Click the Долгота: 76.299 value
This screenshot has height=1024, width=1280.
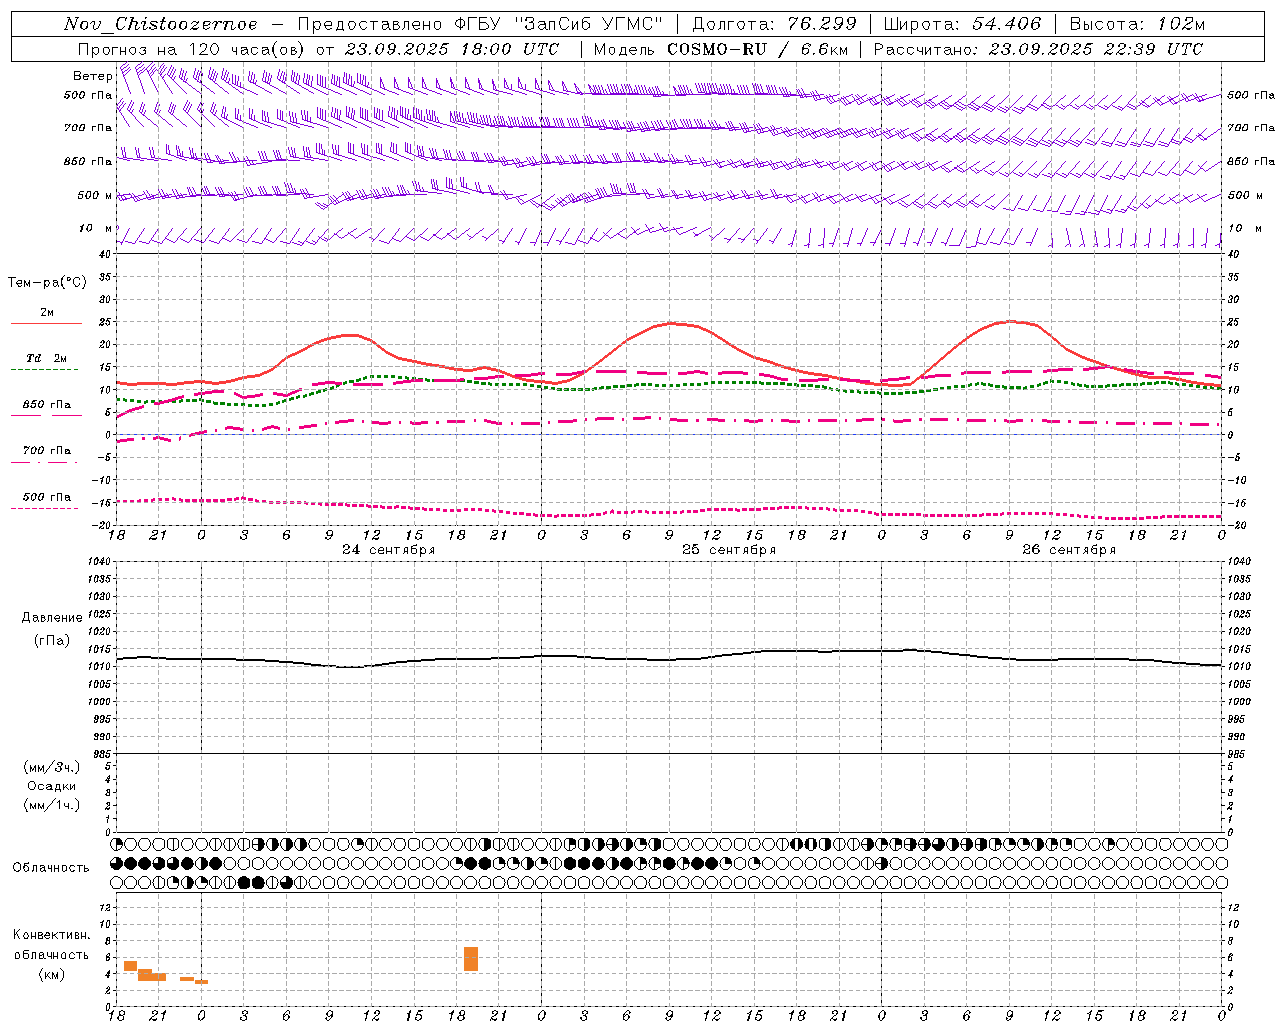coord(774,24)
